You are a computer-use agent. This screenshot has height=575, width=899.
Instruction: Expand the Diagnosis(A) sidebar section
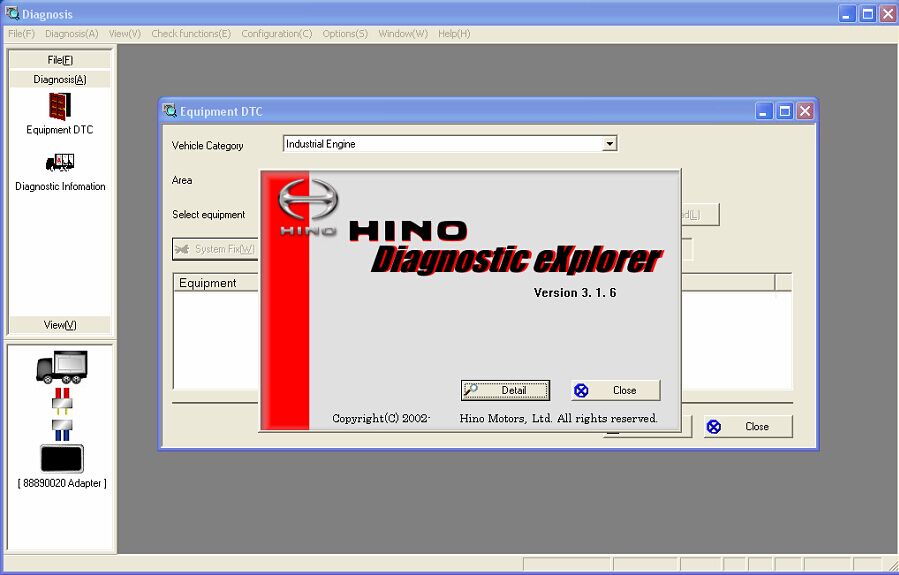(60, 79)
